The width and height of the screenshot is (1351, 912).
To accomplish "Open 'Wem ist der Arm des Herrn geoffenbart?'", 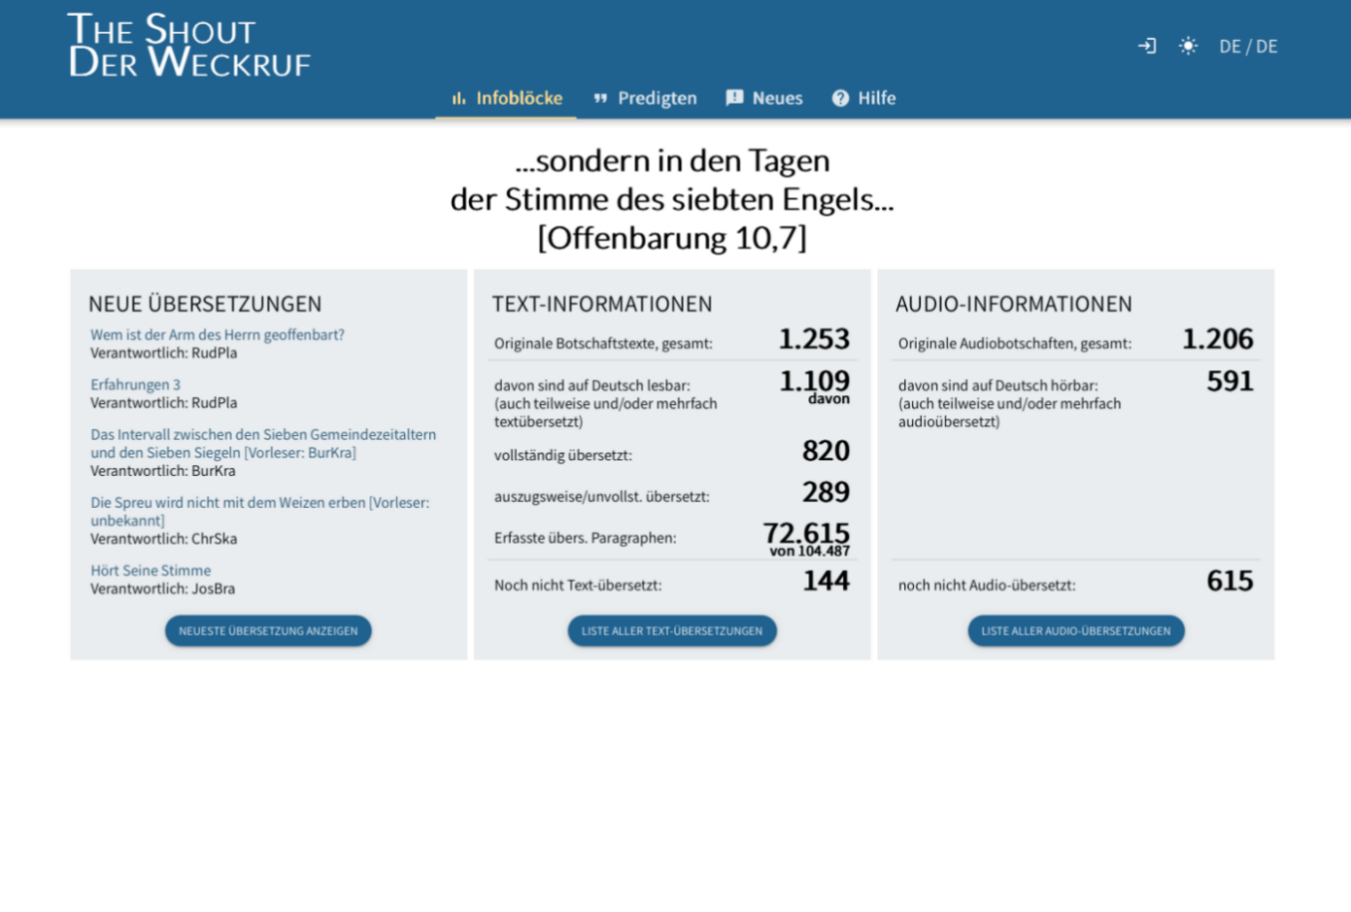I will [217, 334].
